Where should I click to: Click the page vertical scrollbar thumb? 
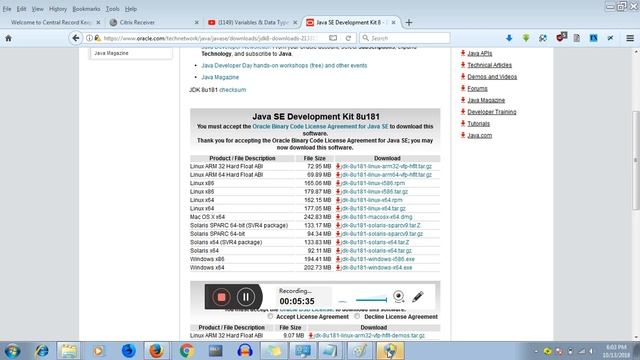[636, 160]
